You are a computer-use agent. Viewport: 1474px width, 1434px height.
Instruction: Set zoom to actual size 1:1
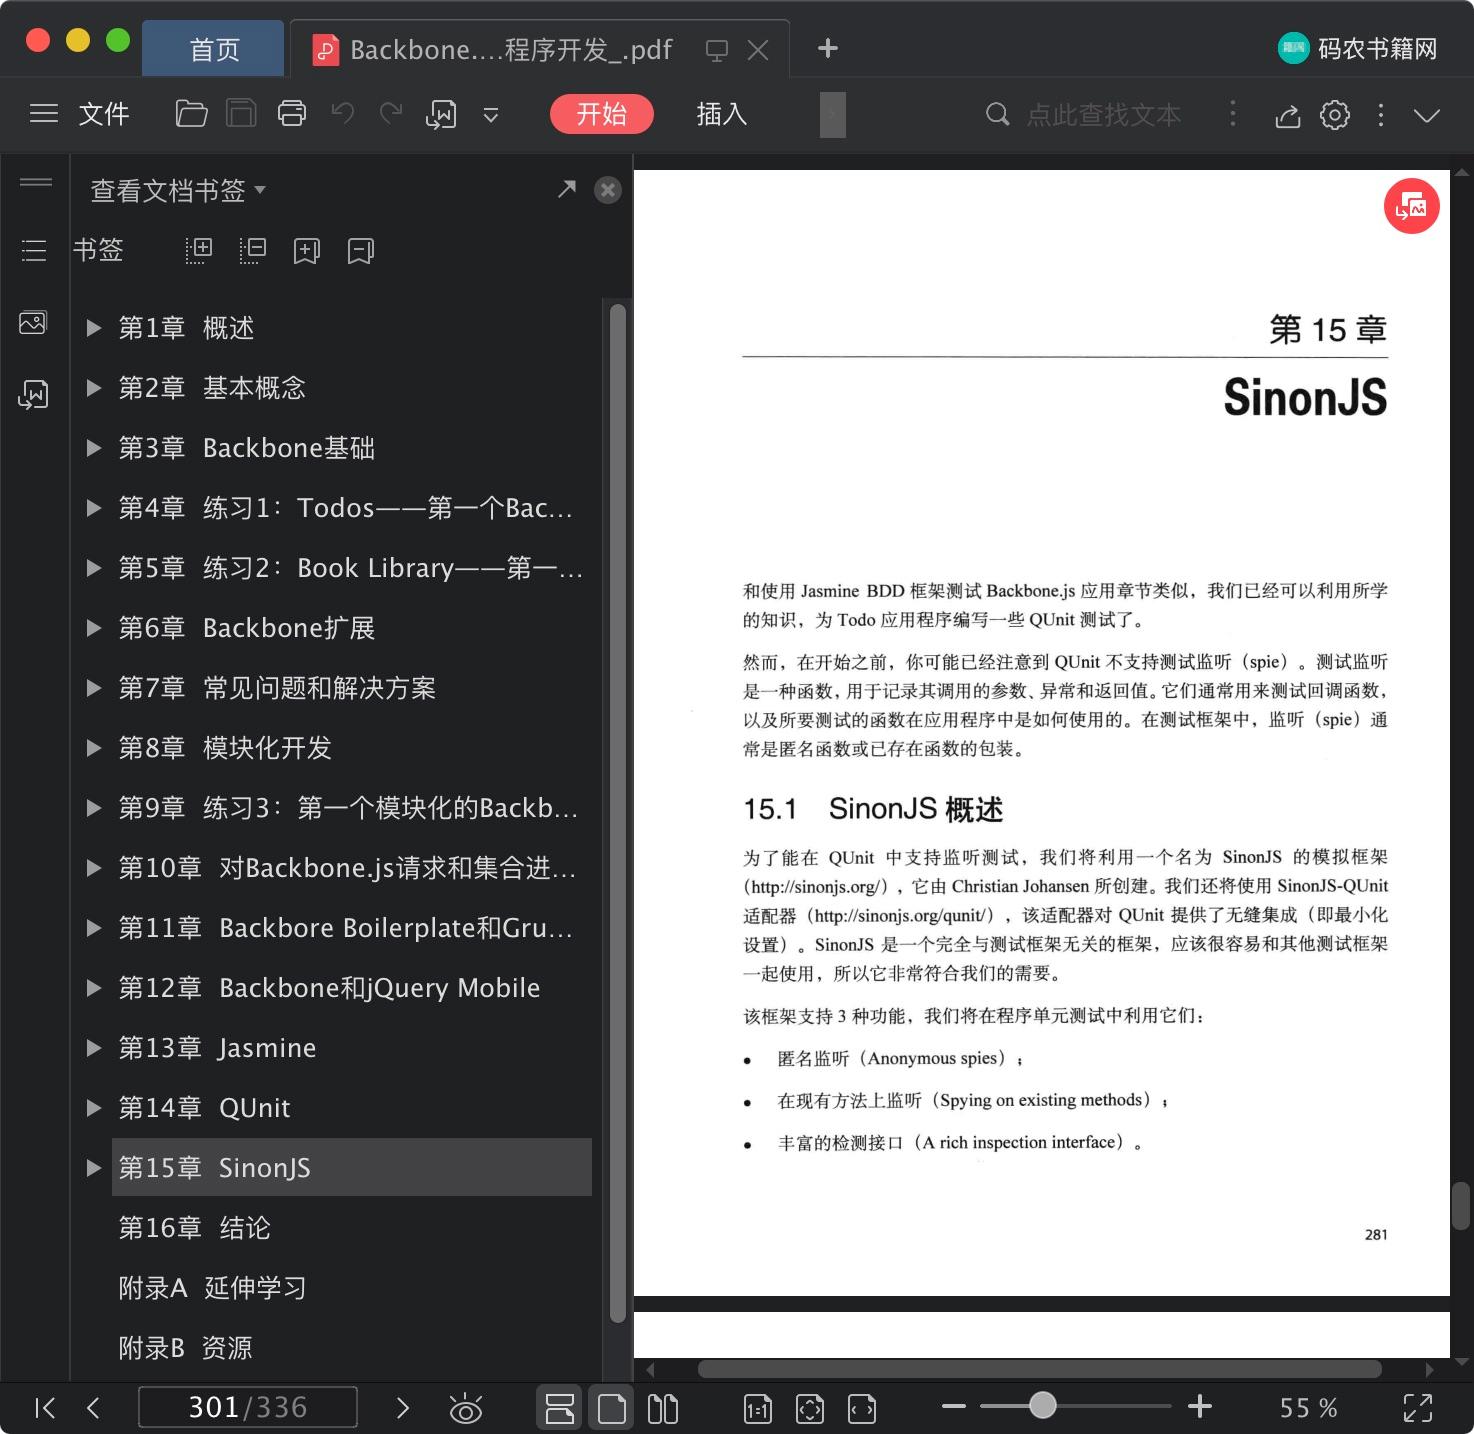(x=757, y=1408)
